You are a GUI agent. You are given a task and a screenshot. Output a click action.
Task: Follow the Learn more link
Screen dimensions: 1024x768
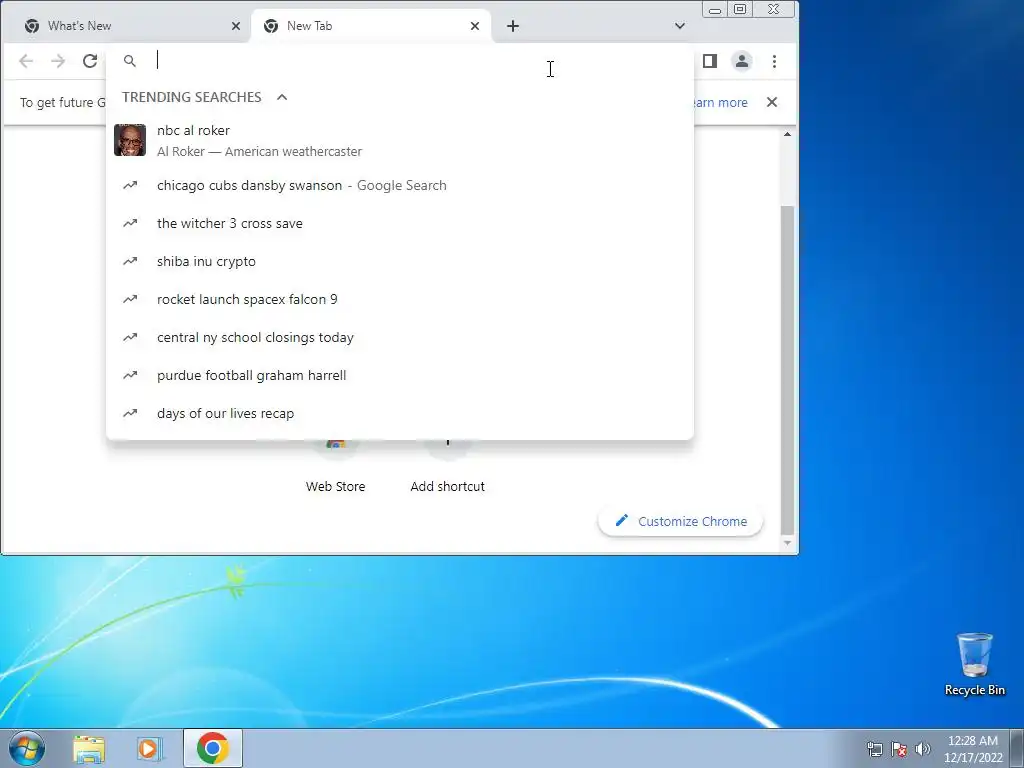(720, 103)
